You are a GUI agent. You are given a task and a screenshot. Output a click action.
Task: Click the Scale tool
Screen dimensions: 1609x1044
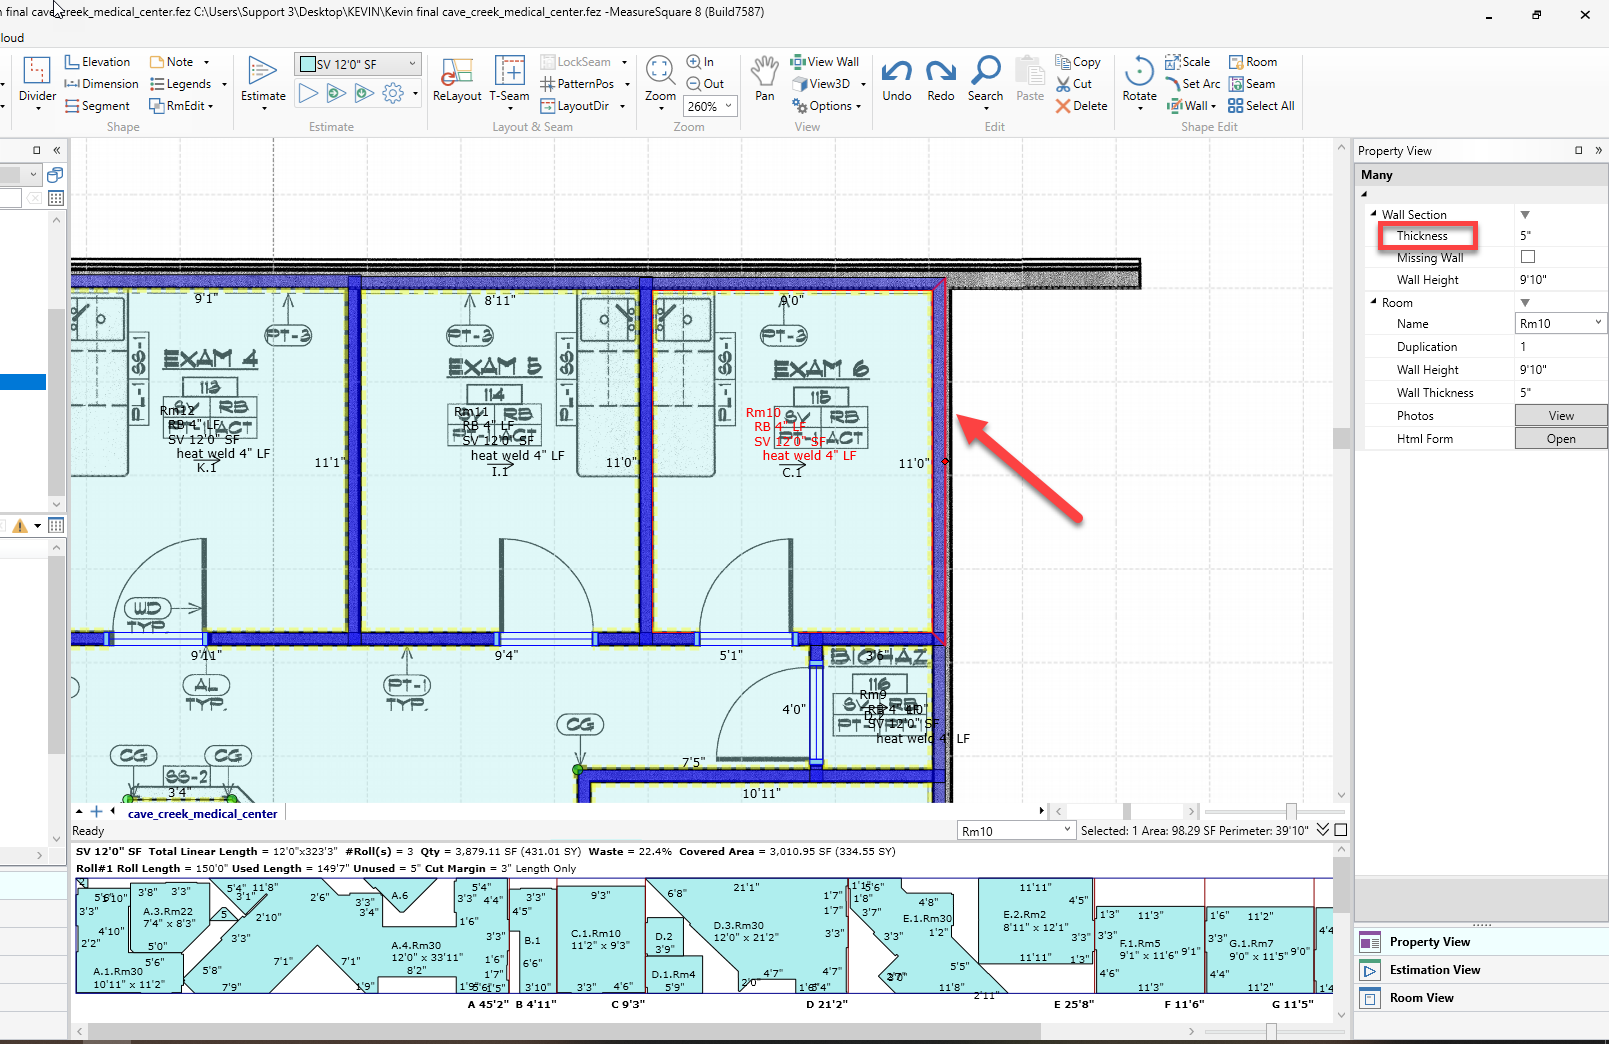tap(1188, 62)
